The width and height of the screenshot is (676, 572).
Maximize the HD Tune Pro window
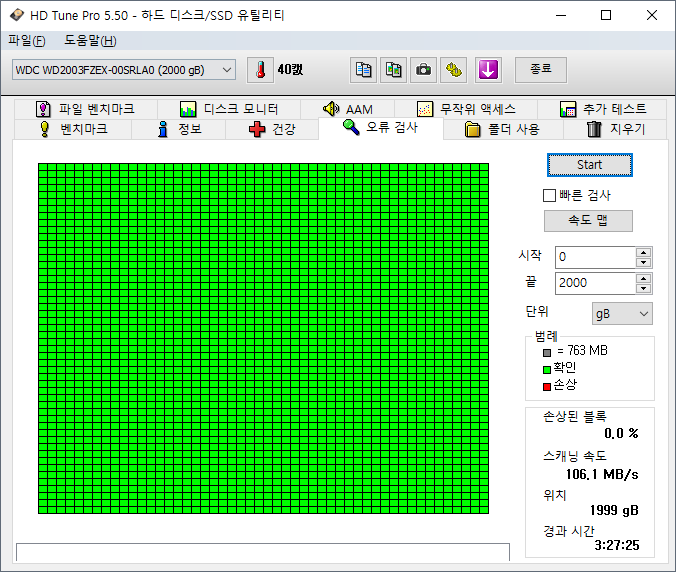pyautogui.click(x=606, y=16)
